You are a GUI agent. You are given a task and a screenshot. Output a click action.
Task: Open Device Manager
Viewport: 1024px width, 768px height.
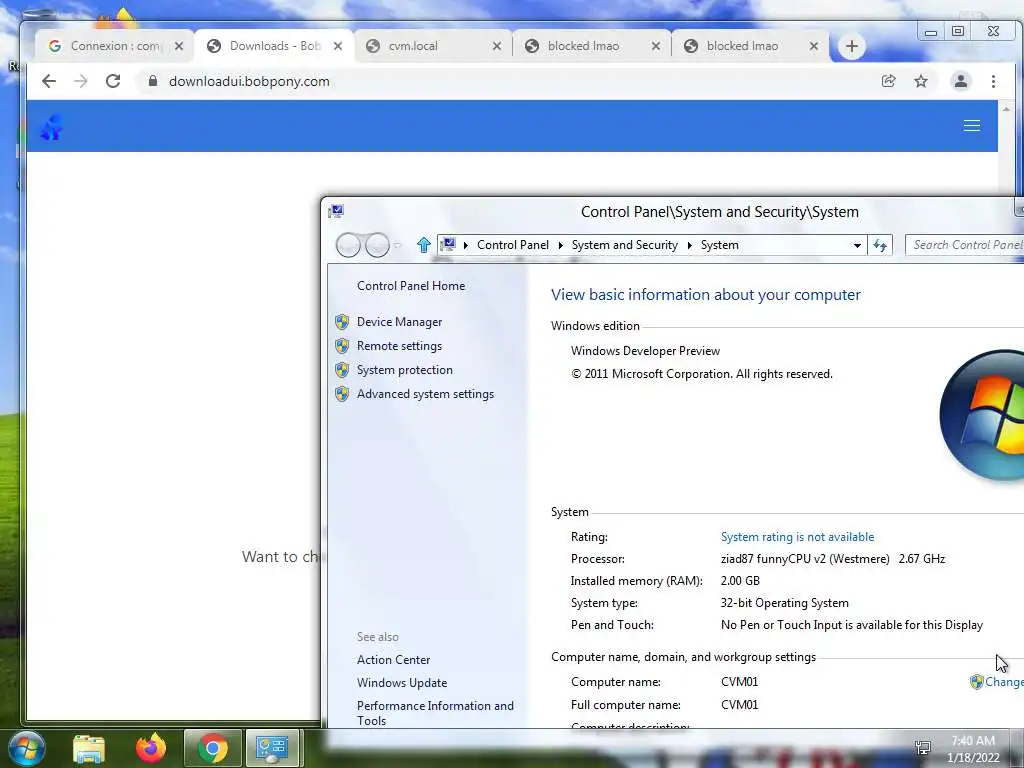point(399,322)
